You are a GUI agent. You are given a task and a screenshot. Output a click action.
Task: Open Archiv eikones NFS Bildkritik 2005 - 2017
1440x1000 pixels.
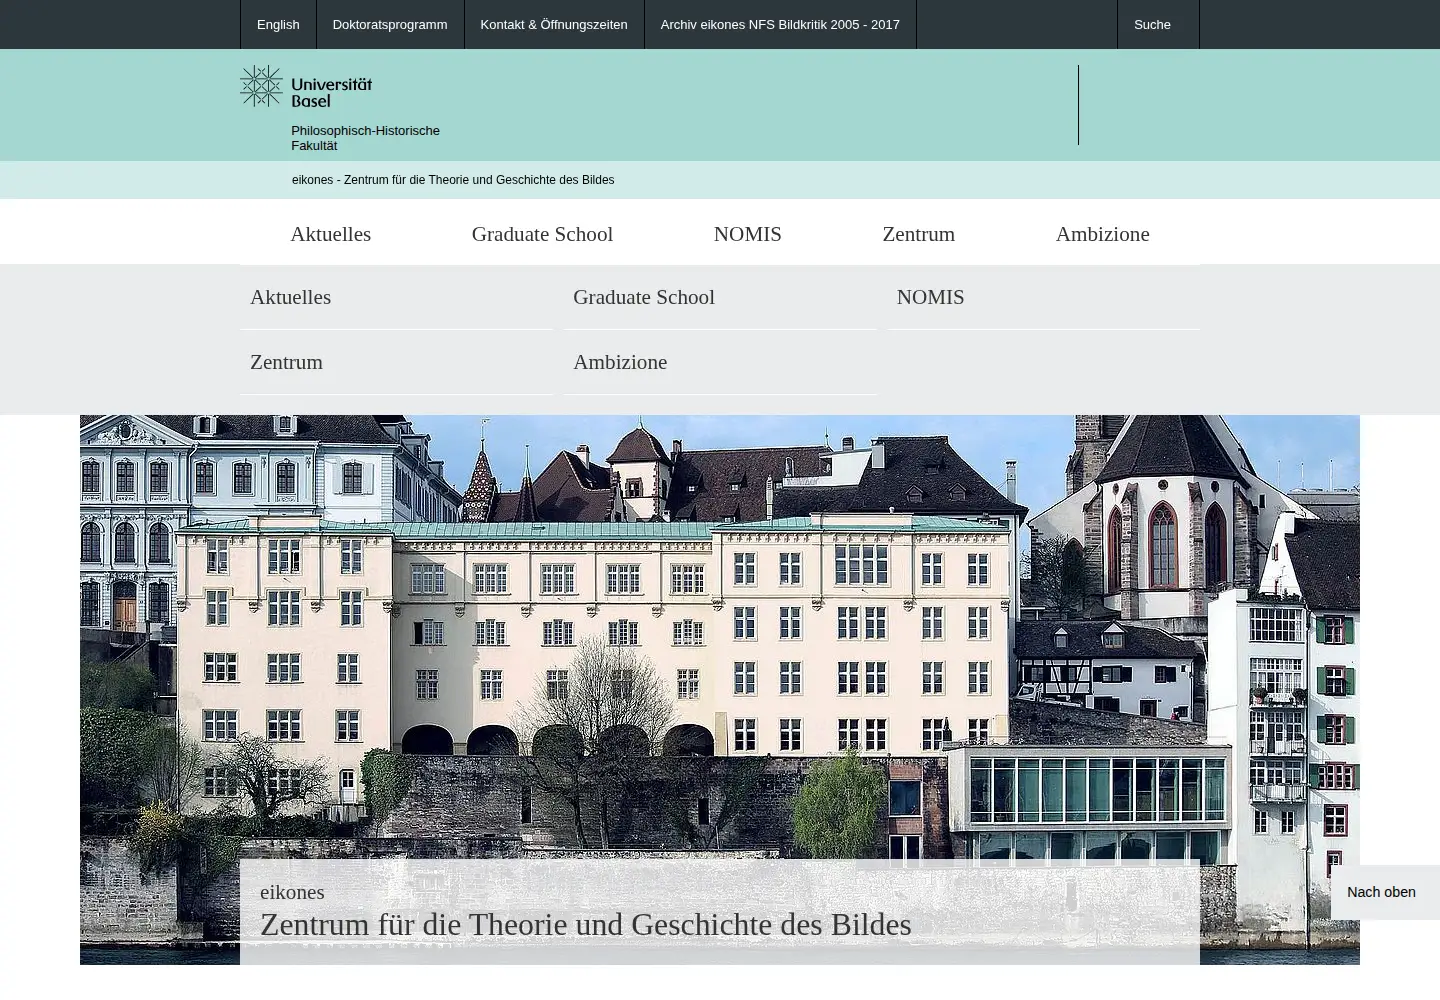click(x=780, y=24)
